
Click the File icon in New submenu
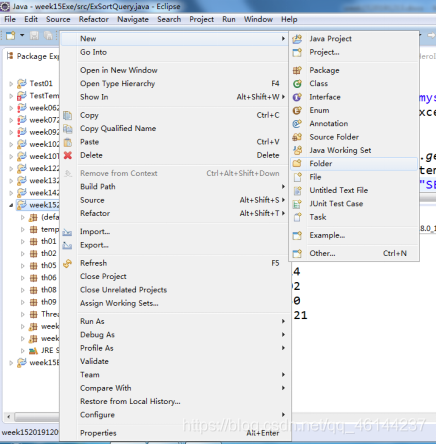(x=297, y=177)
